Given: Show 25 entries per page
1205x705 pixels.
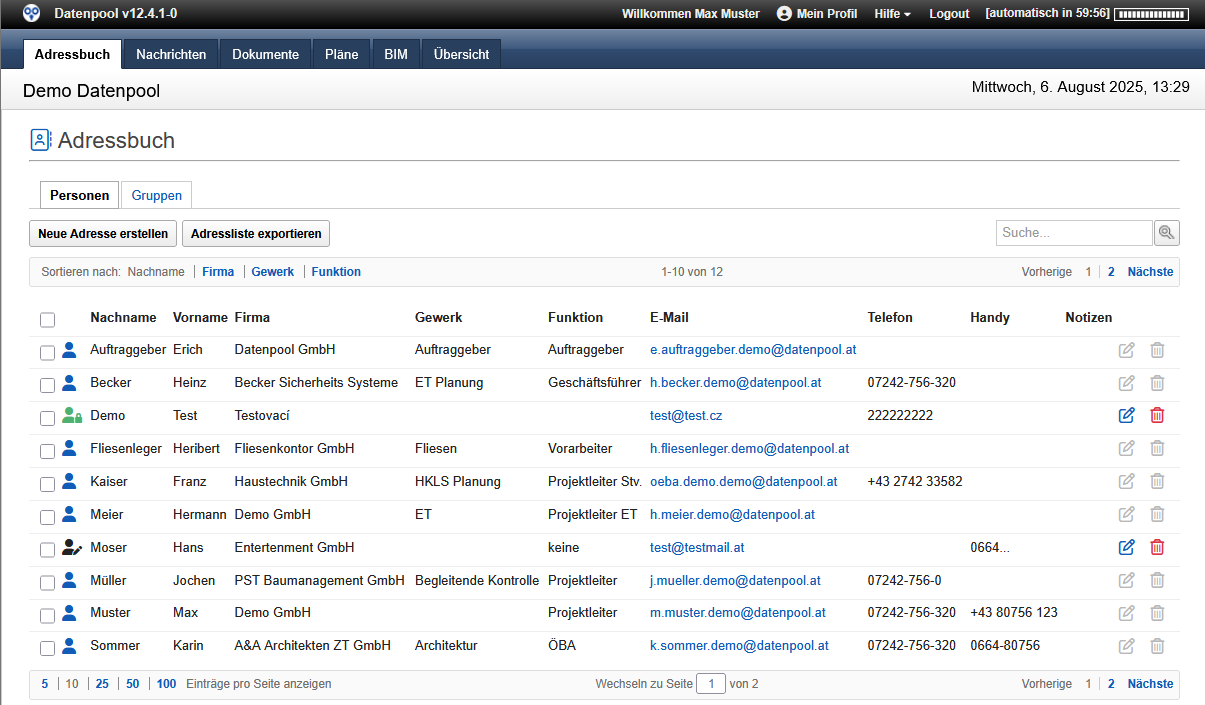Looking at the screenshot, I should pos(102,684).
